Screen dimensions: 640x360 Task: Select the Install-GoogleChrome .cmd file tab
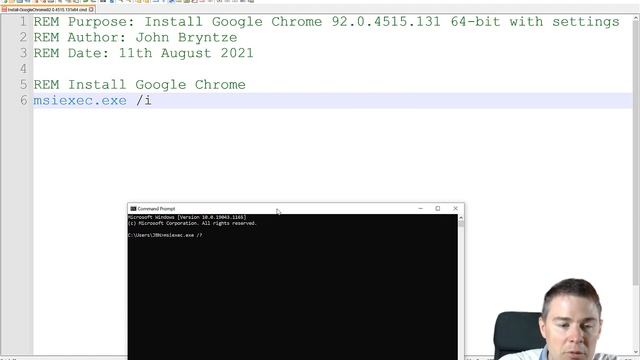[x=47, y=9]
